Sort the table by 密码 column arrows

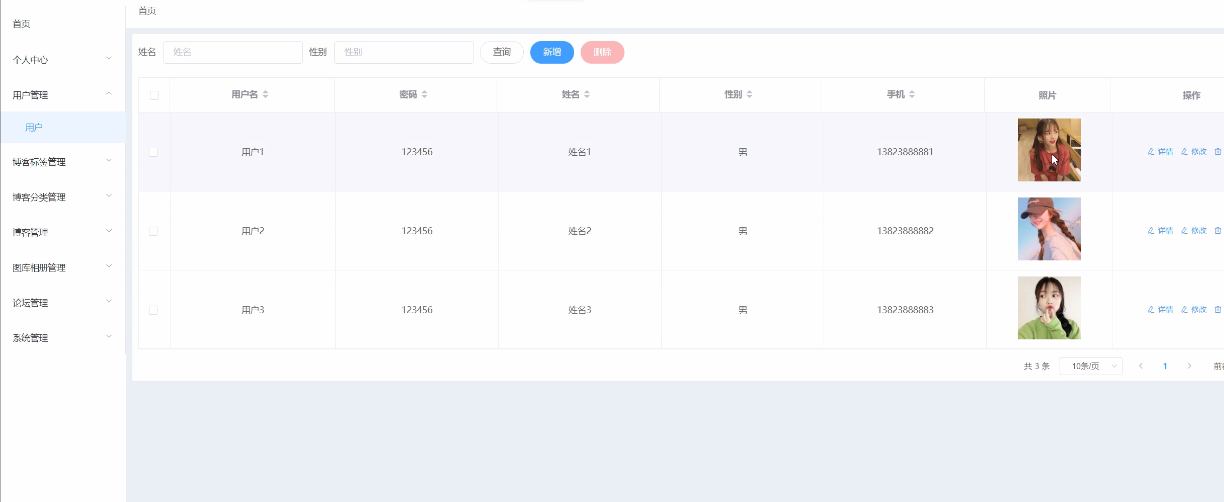click(x=424, y=95)
